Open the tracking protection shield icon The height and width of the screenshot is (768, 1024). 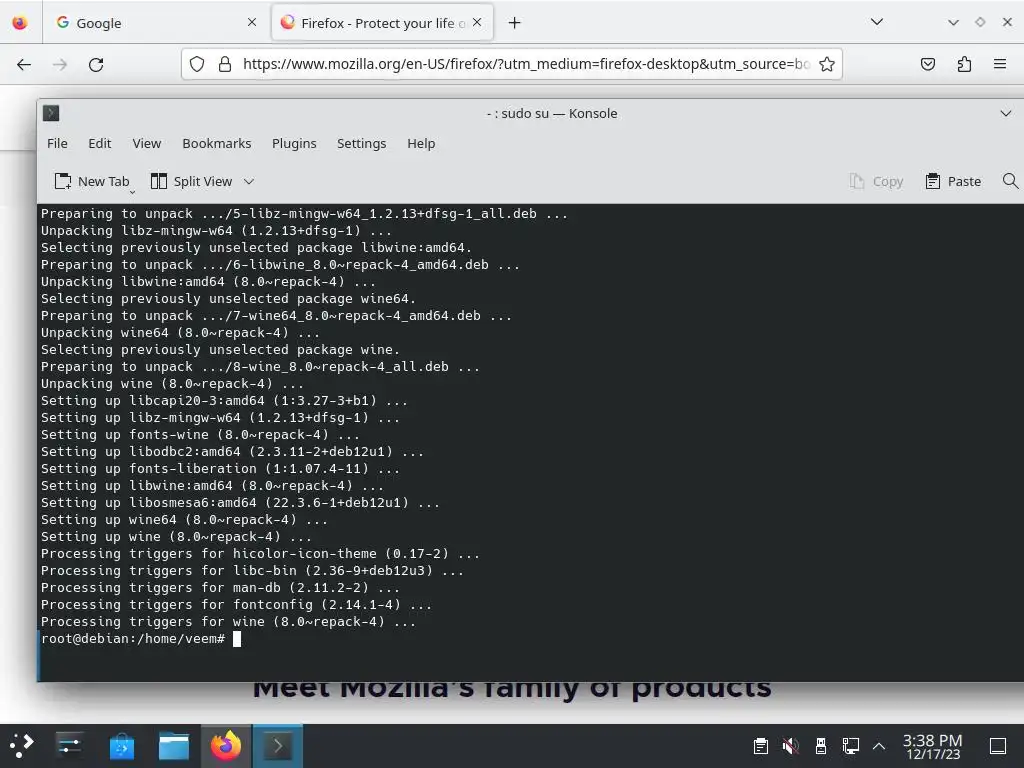coord(197,64)
